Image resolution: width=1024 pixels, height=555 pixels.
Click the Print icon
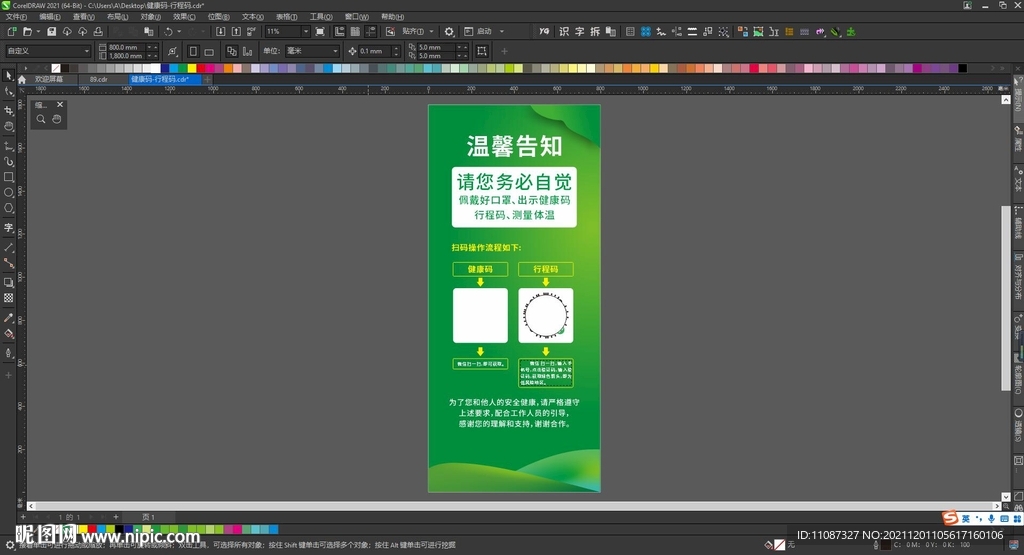click(x=98, y=31)
